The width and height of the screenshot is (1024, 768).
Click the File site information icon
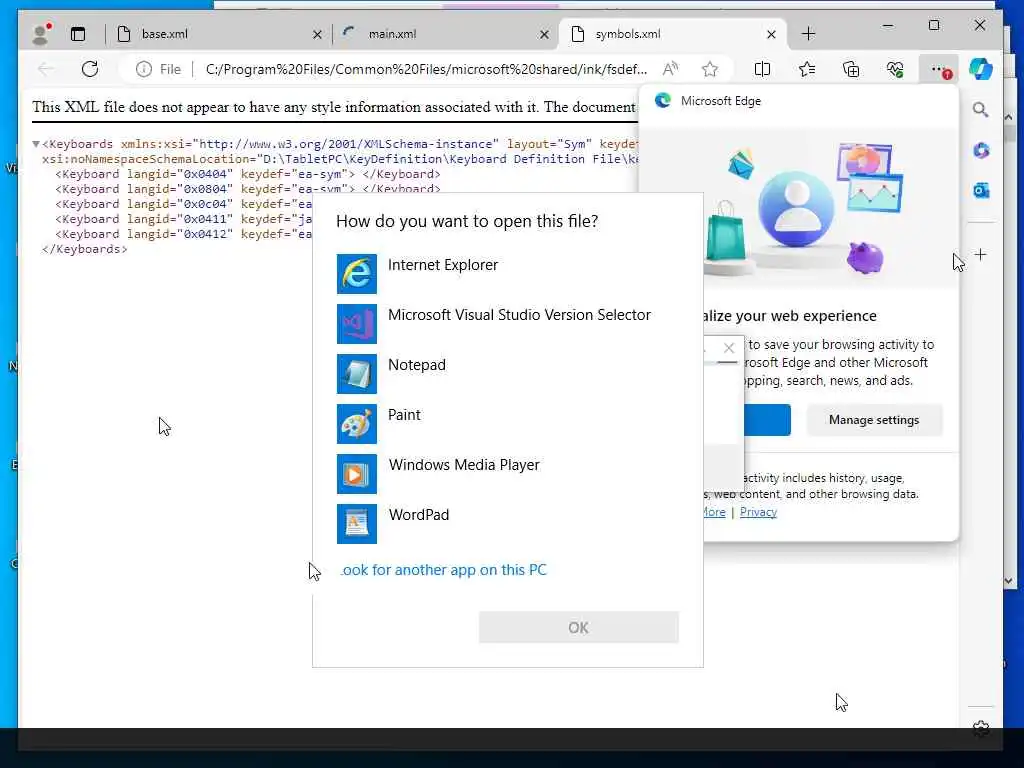(x=159, y=69)
